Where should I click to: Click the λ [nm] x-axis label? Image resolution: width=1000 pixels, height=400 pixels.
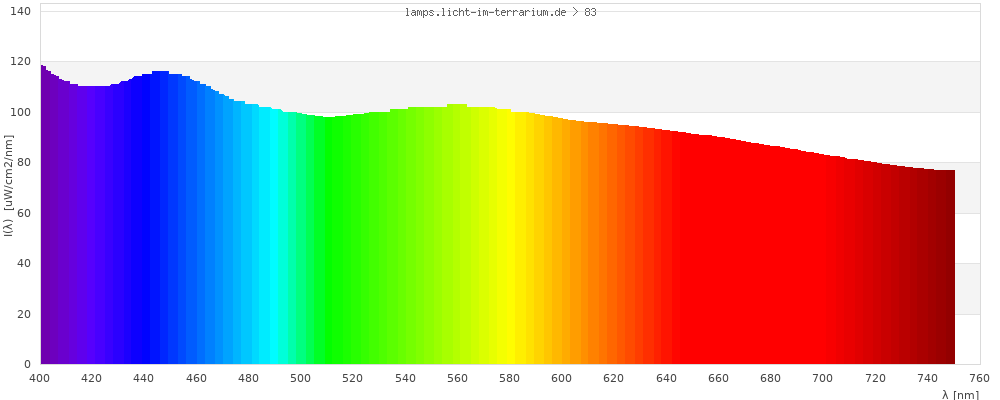(x=961, y=395)
